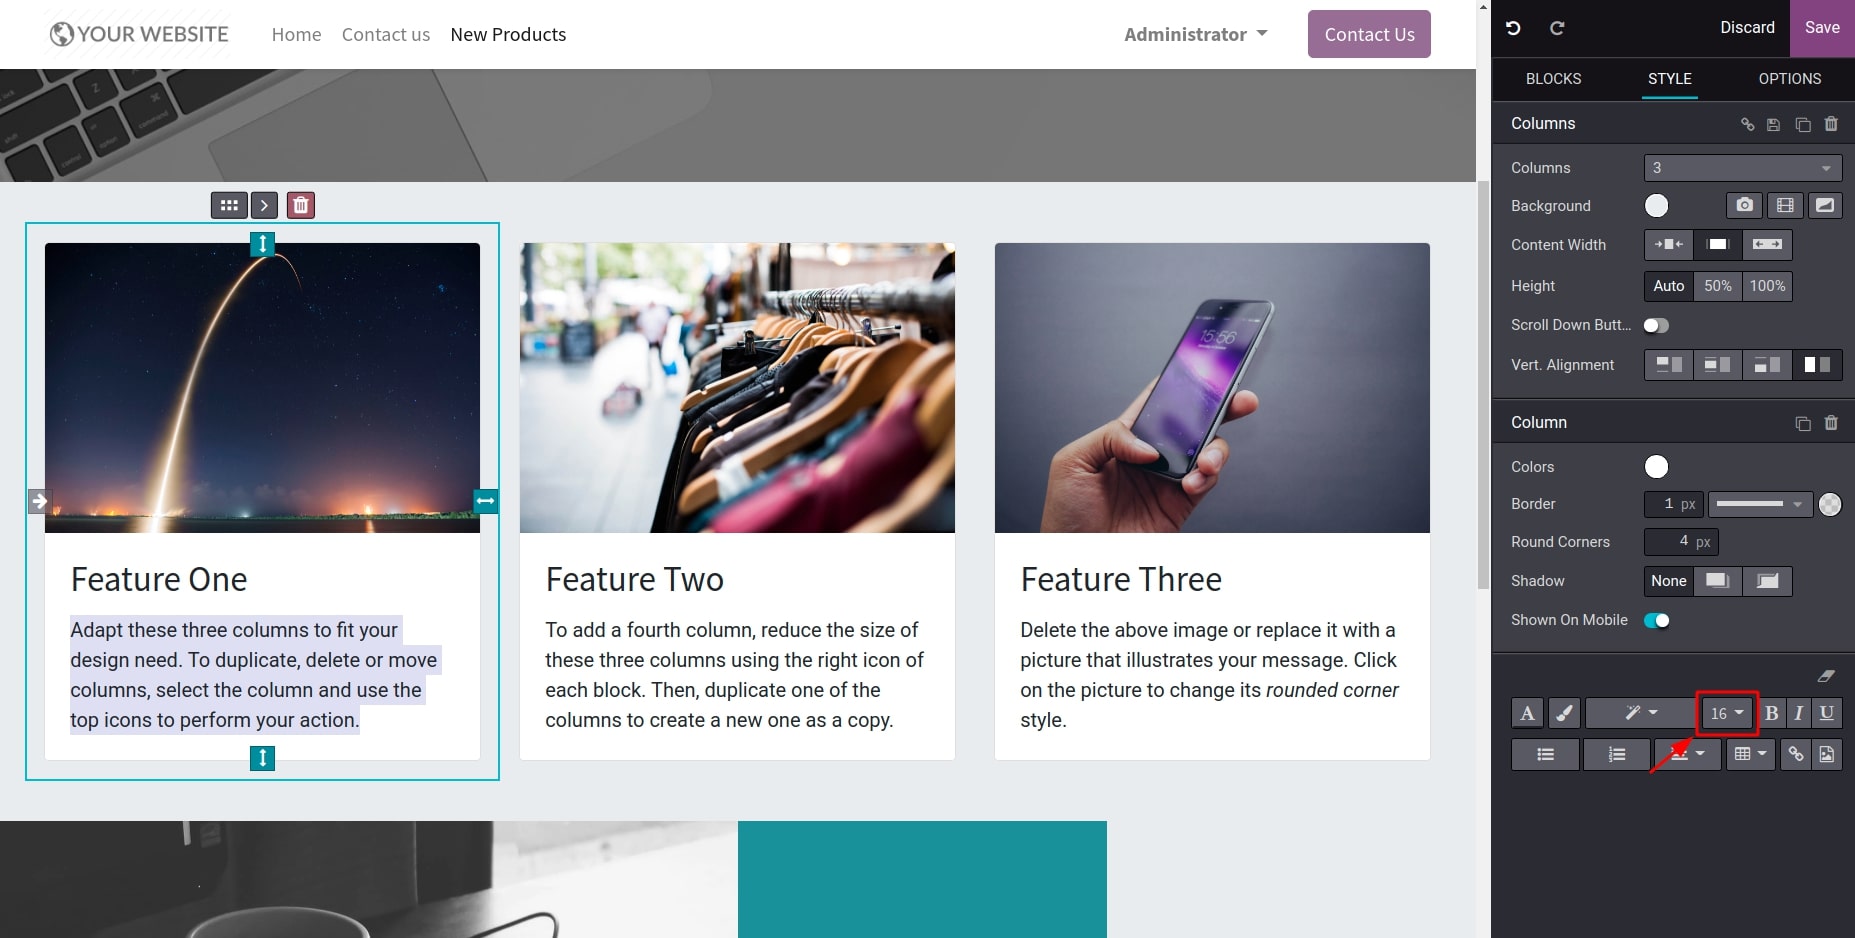This screenshot has width=1855, height=938.
Task: Expand the Administrator user menu
Action: tap(1196, 34)
